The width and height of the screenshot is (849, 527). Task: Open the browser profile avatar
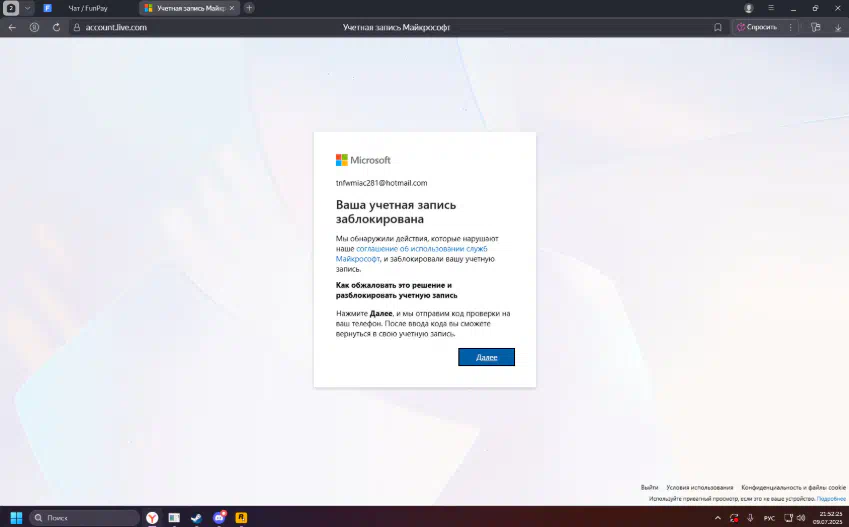click(x=749, y=8)
